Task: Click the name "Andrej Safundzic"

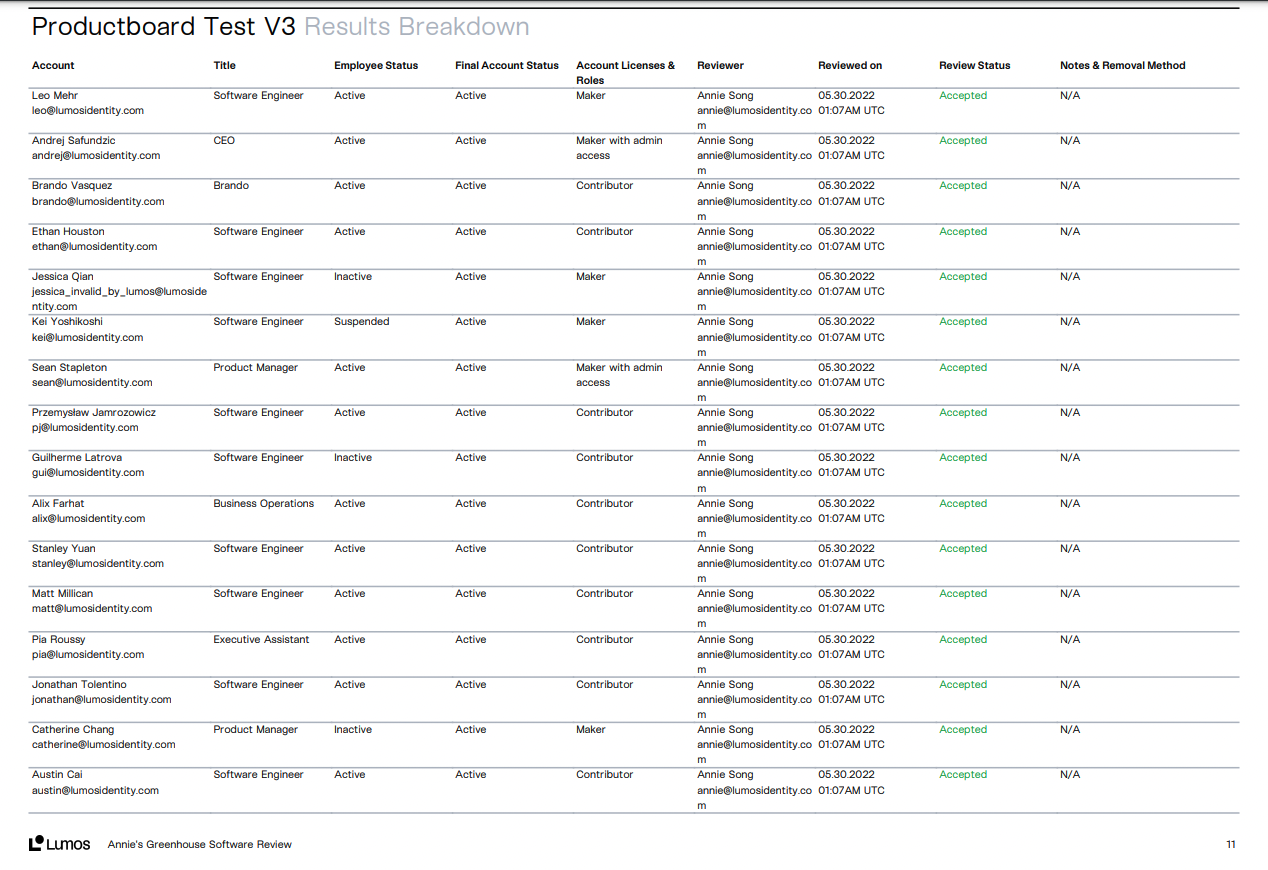Action: [74, 141]
